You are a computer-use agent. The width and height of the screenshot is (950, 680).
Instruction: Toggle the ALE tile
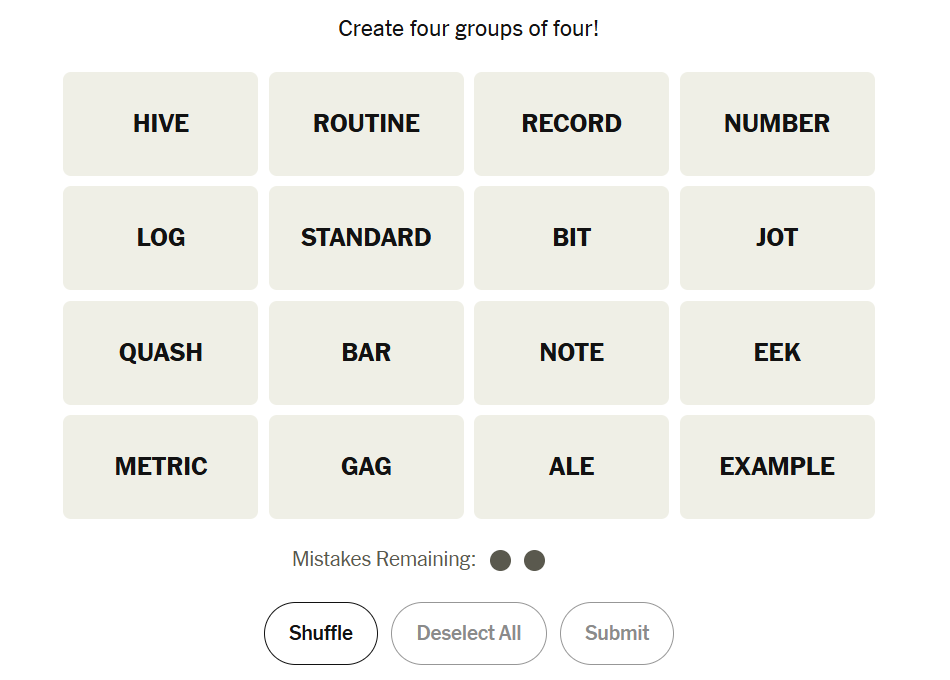[571, 467]
